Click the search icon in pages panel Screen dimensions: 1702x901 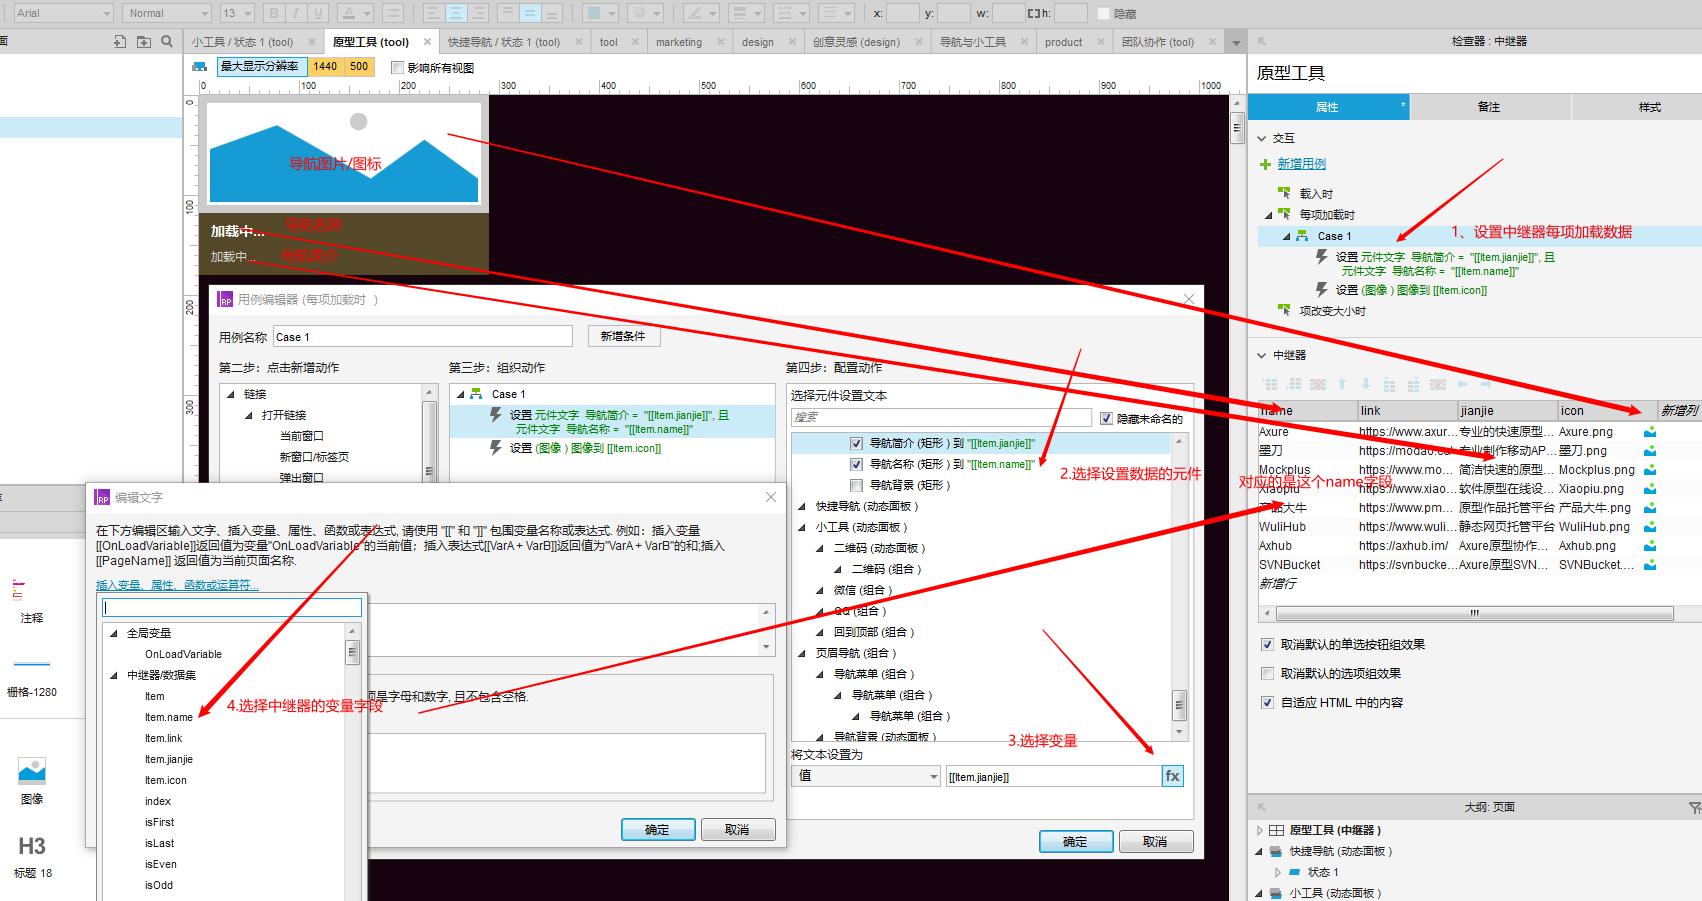(167, 41)
